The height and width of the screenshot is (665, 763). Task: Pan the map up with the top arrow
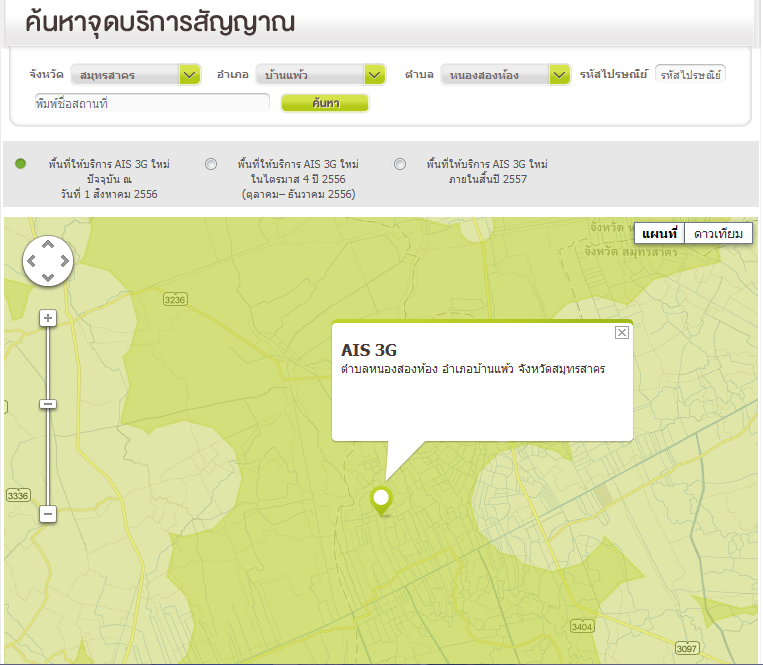click(48, 245)
